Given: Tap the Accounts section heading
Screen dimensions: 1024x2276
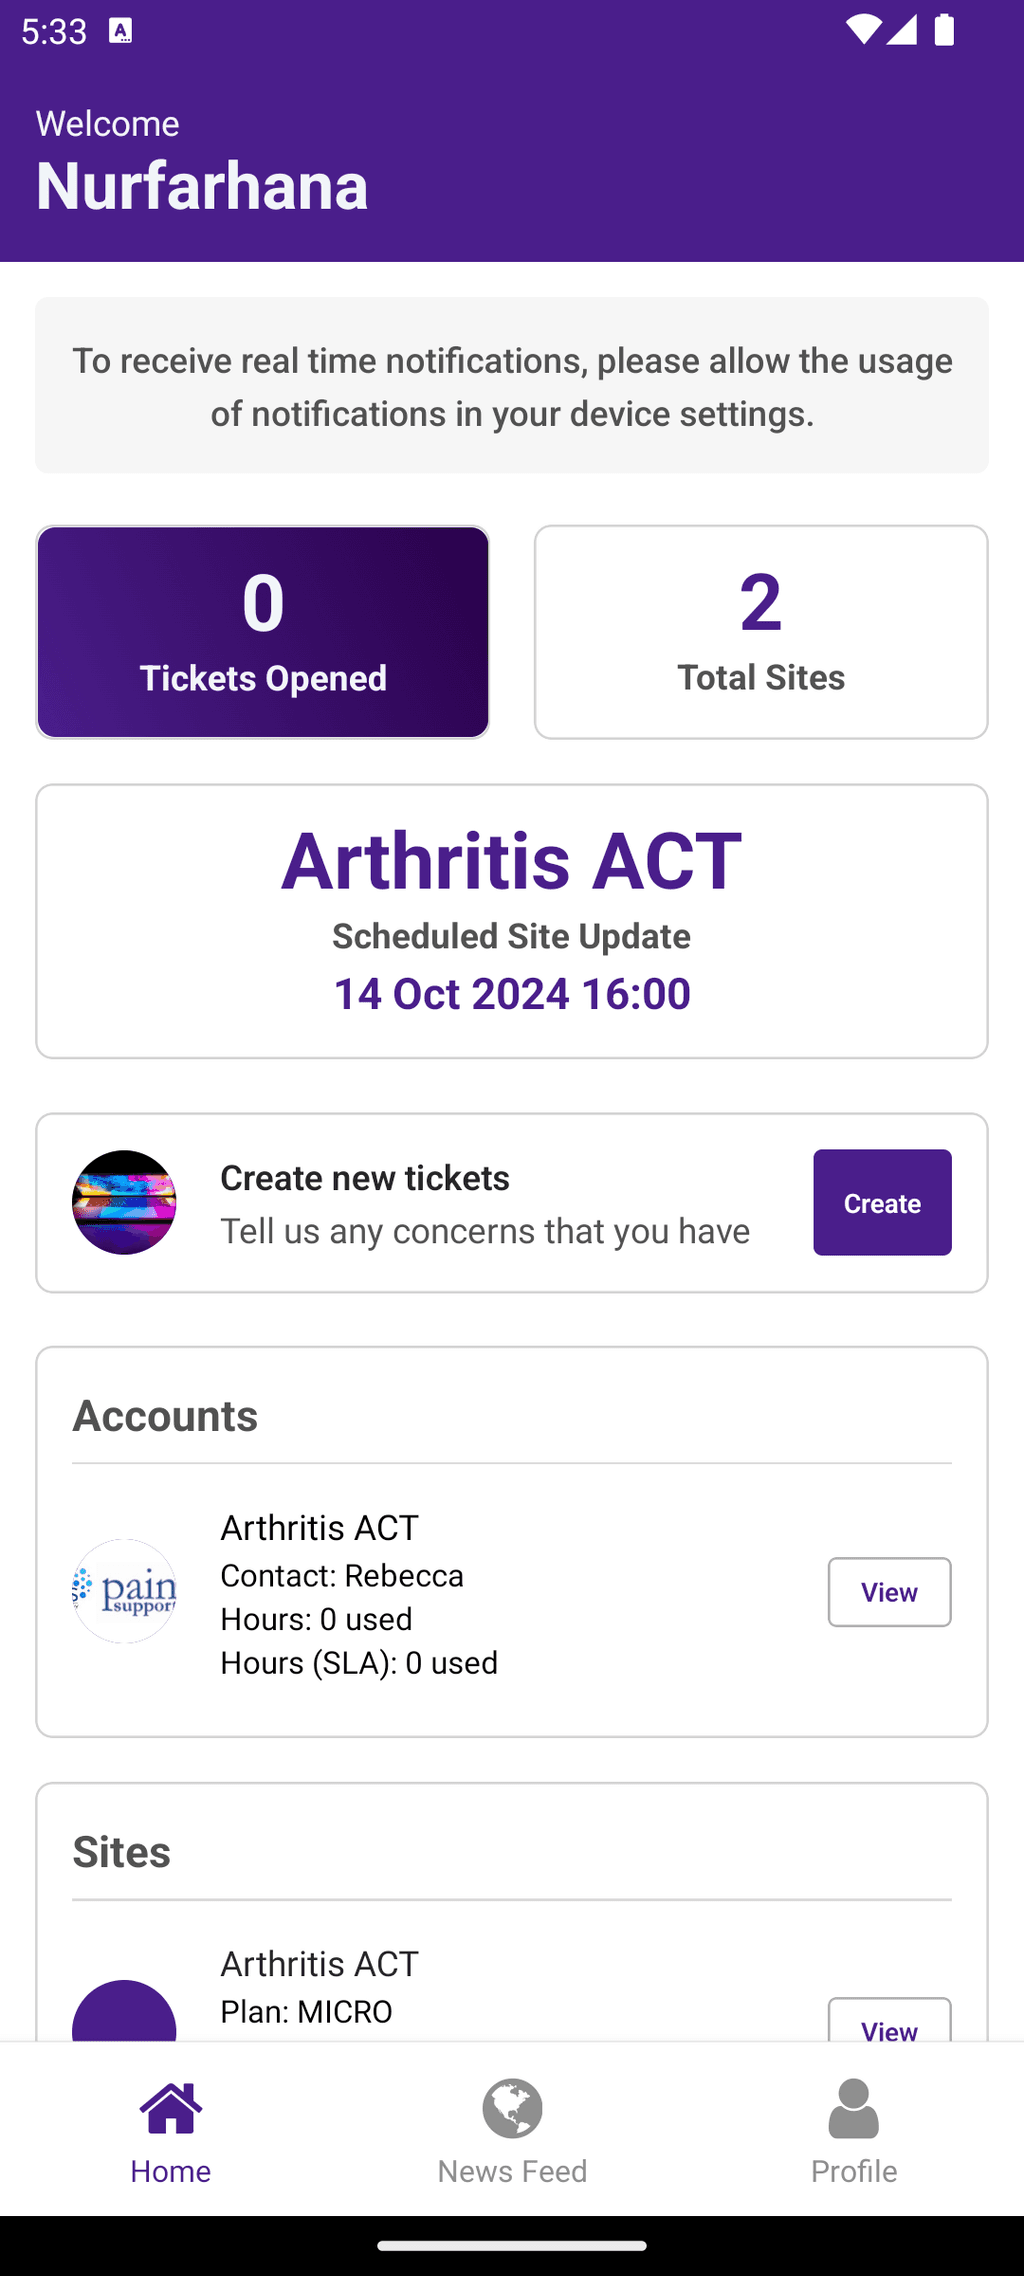Looking at the screenshot, I should (x=165, y=1416).
